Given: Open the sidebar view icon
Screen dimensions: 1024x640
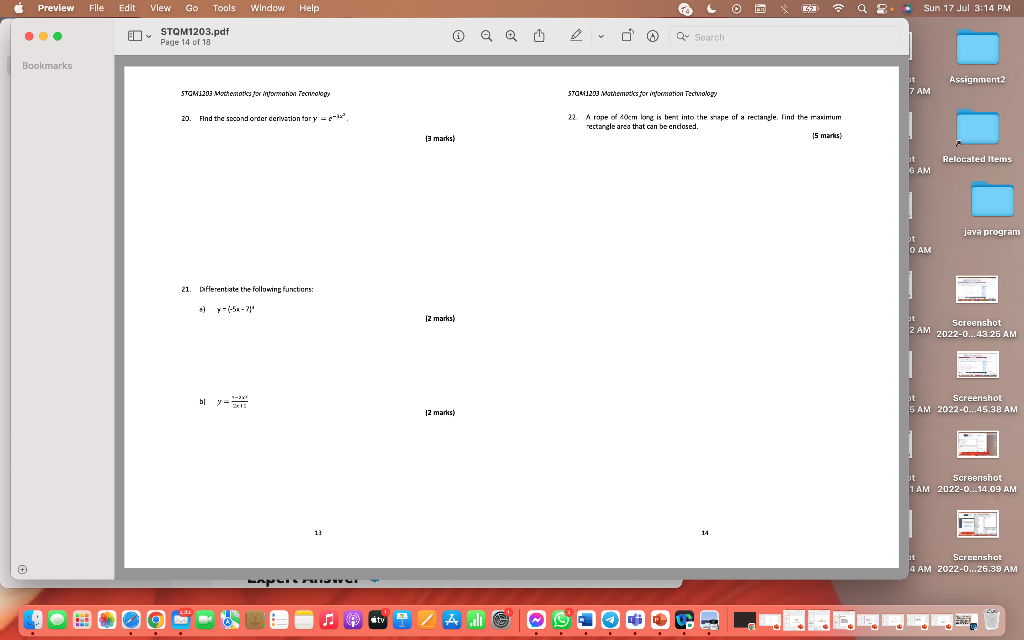Looking at the screenshot, I should pyautogui.click(x=135, y=37).
